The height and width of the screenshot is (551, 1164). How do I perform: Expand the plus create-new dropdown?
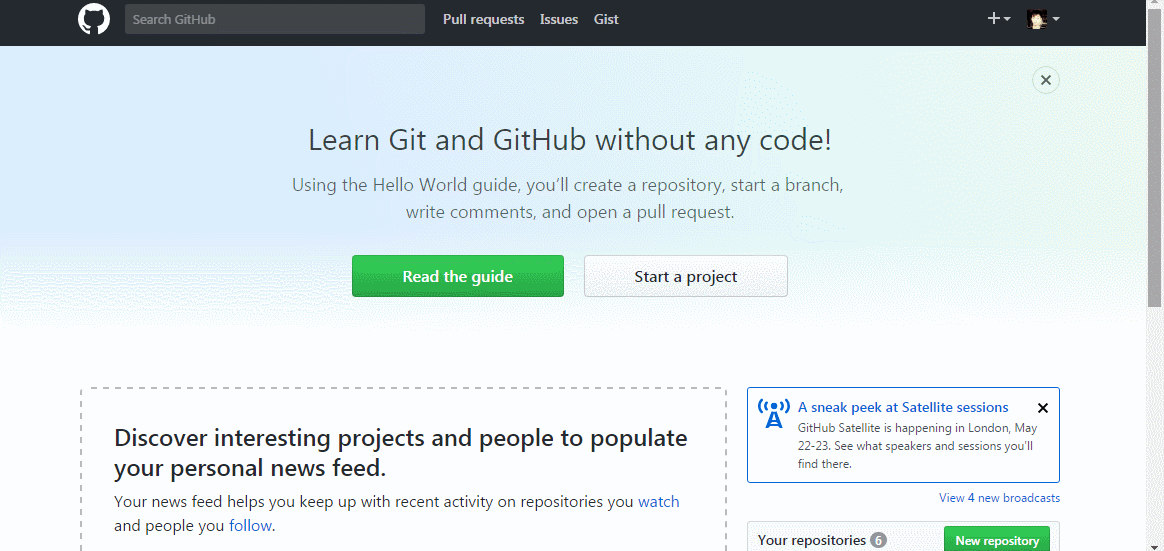[998, 19]
